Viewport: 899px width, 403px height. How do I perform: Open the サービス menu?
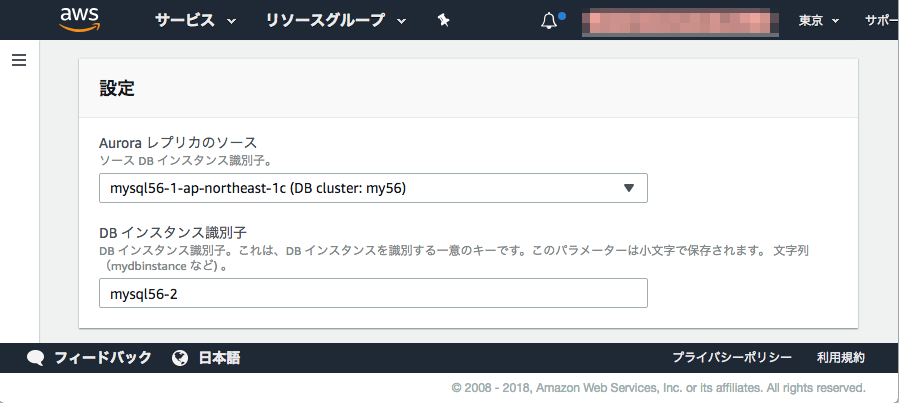[196, 21]
